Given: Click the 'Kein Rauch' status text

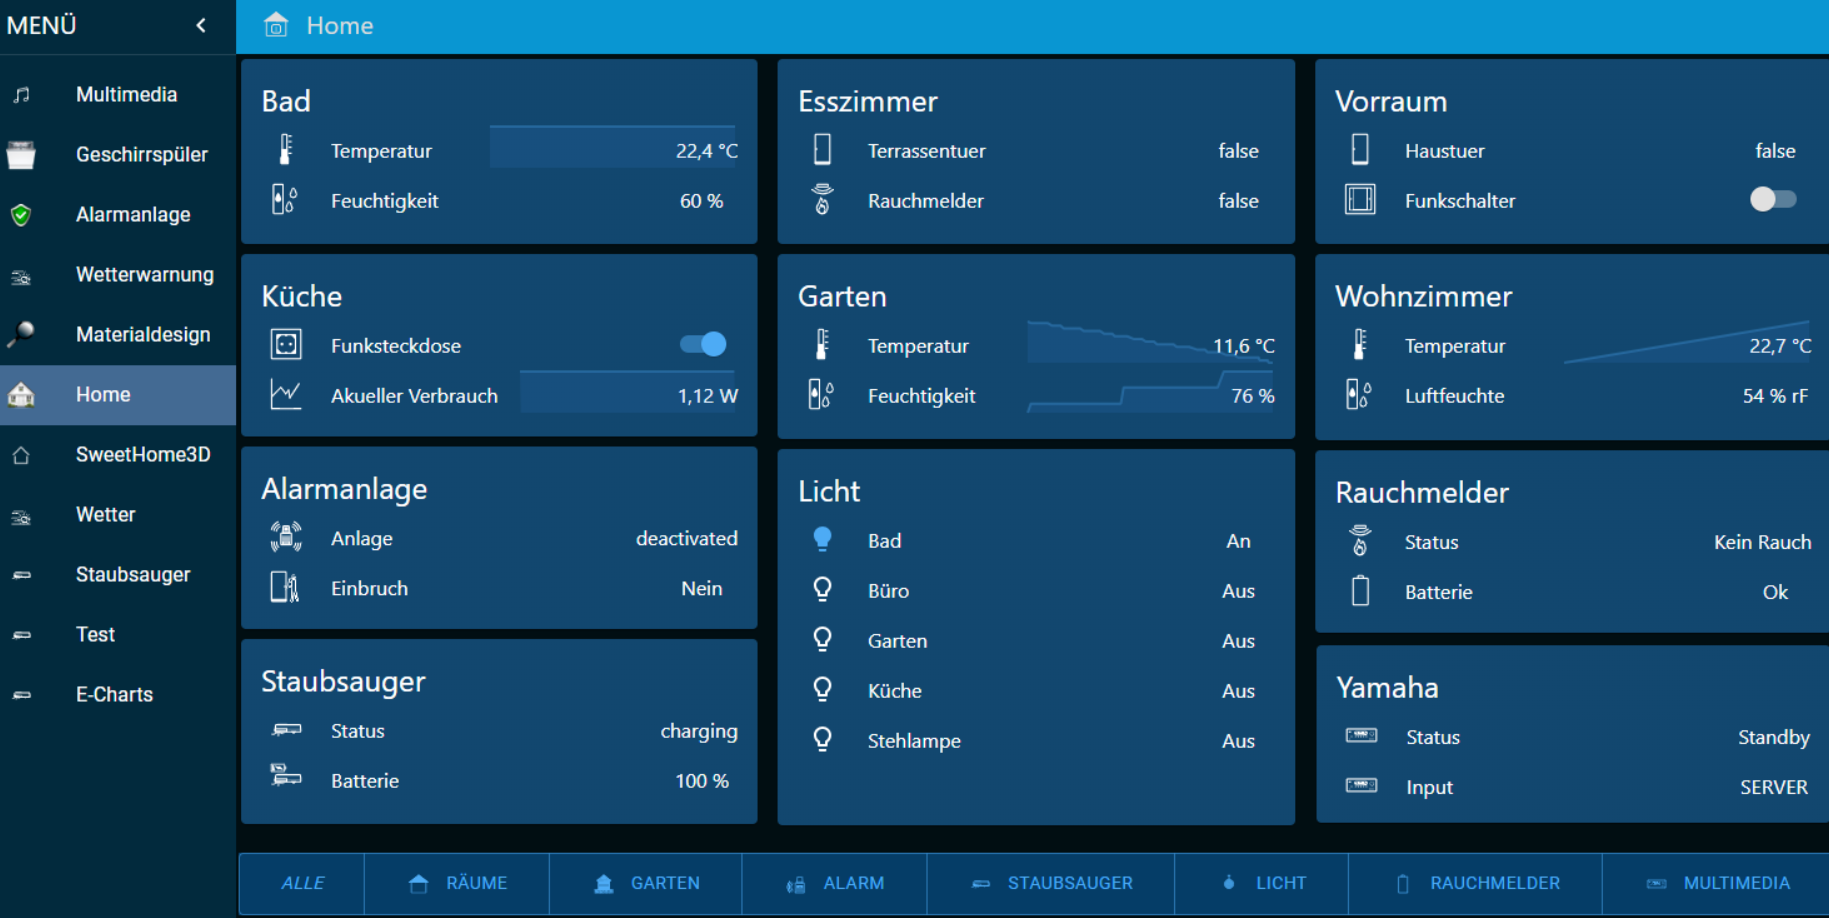Looking at the screenshot, I should (x=1762, y=542).
